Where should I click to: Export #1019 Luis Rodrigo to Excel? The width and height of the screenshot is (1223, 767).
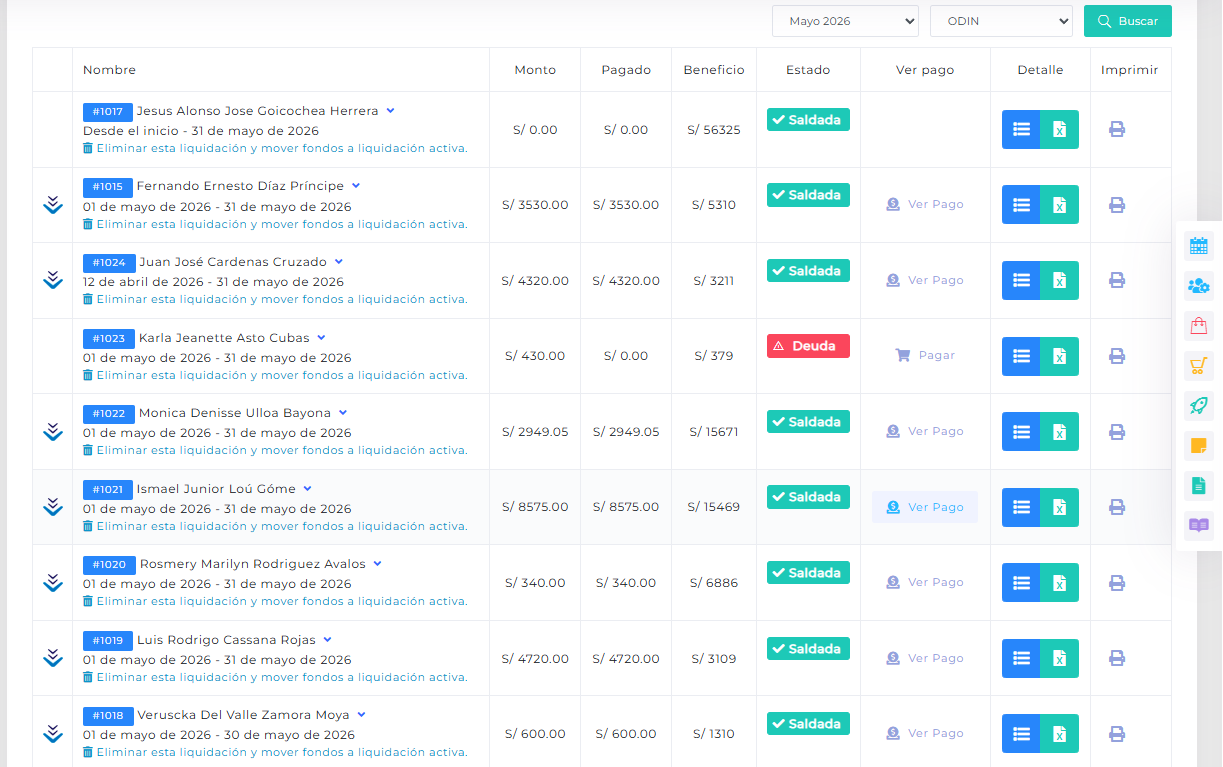coord(1059,658)
